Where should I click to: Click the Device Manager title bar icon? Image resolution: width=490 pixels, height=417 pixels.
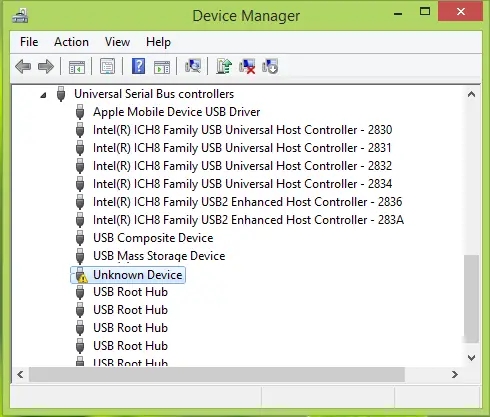[20, 16]
